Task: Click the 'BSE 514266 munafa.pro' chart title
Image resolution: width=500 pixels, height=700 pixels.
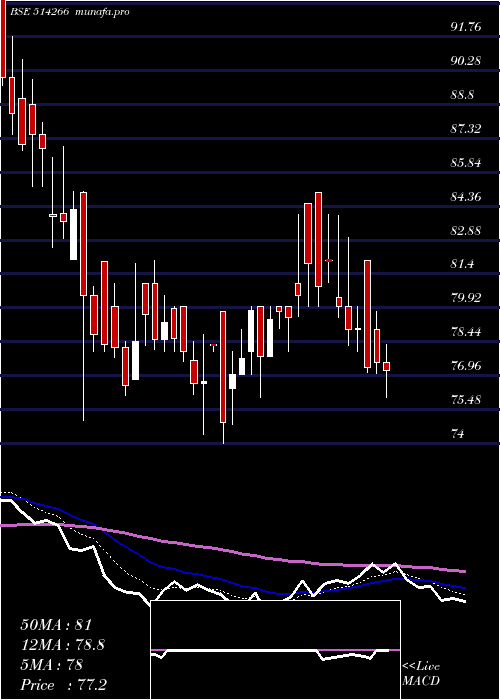Action: point(70,12)
